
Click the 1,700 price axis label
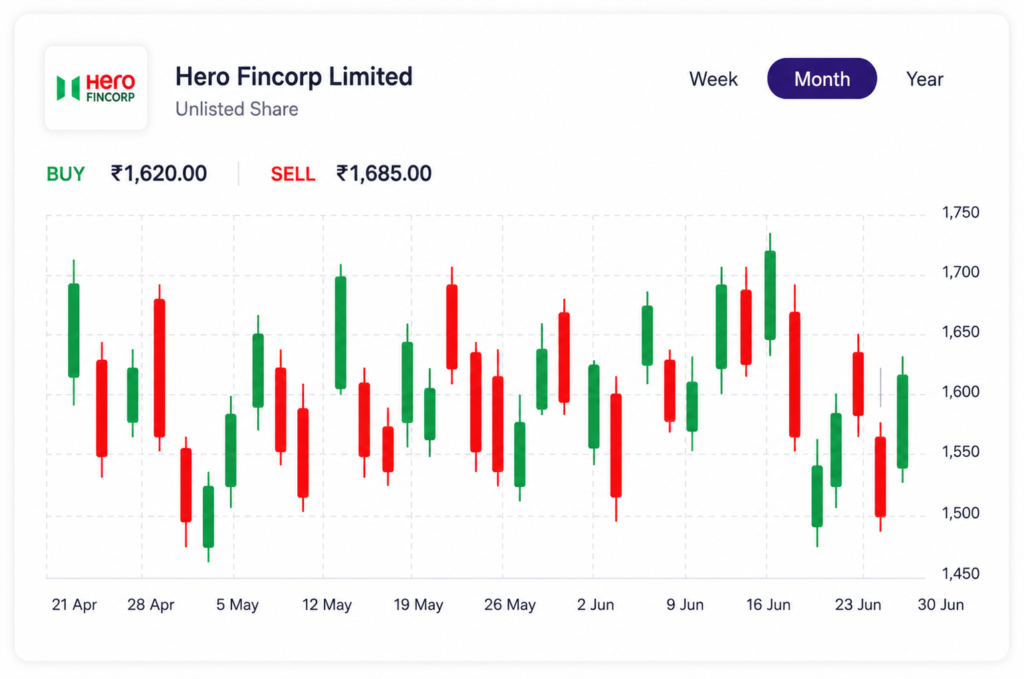click(x=960, y=272)
